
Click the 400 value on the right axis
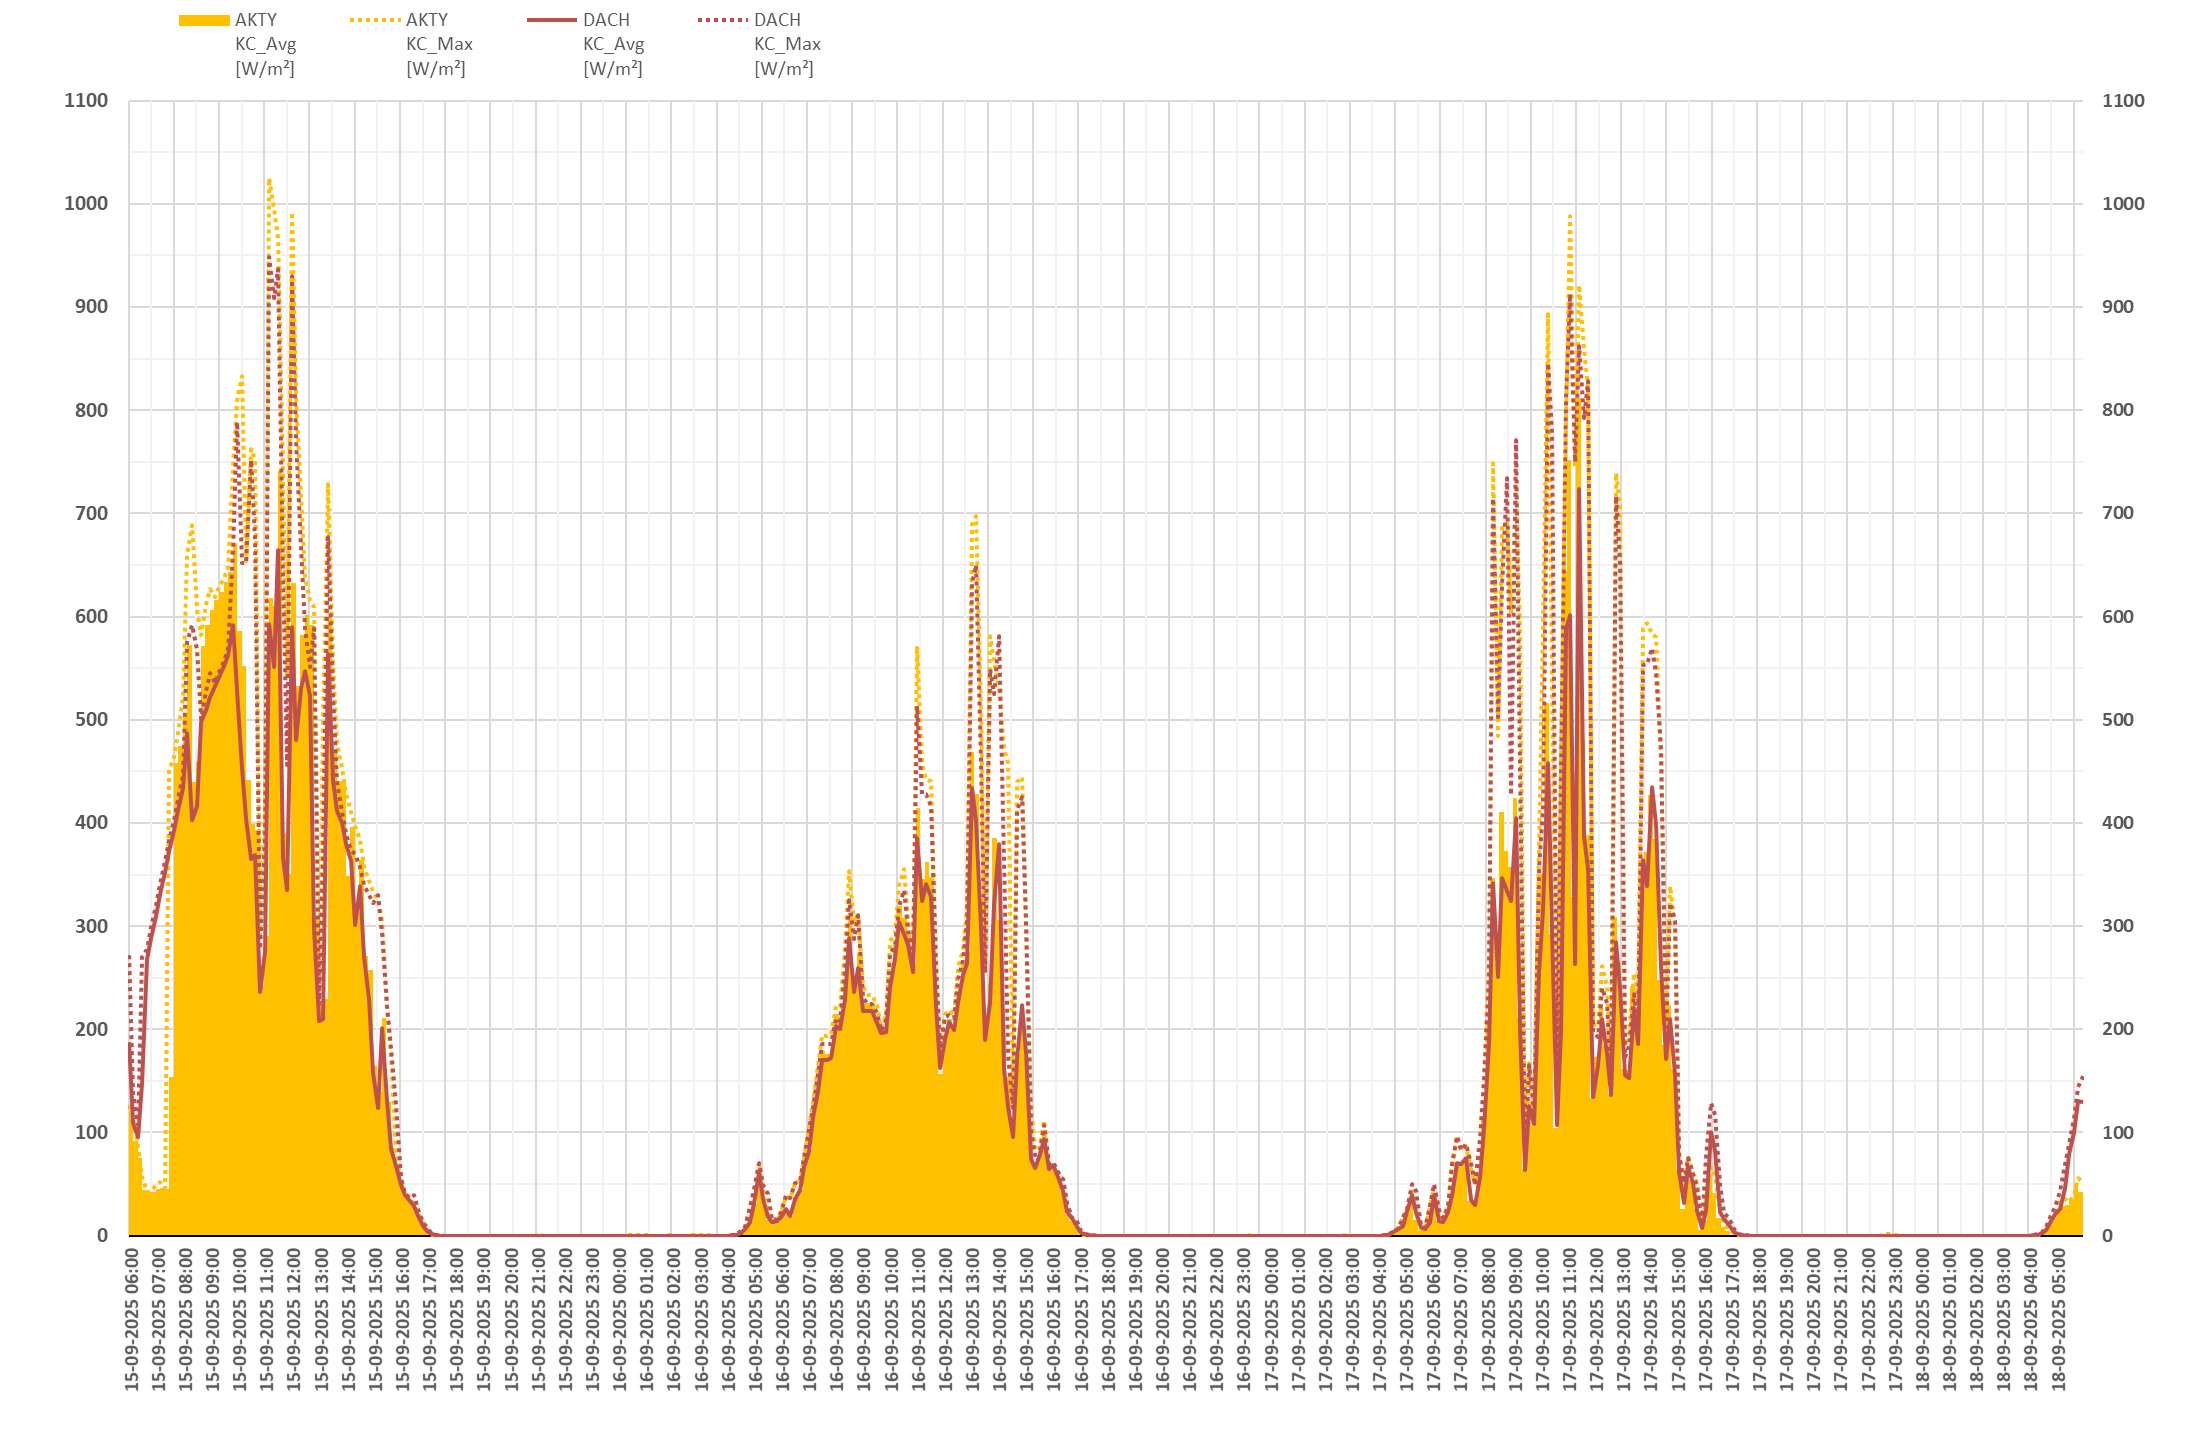(x=2118, y=822)
